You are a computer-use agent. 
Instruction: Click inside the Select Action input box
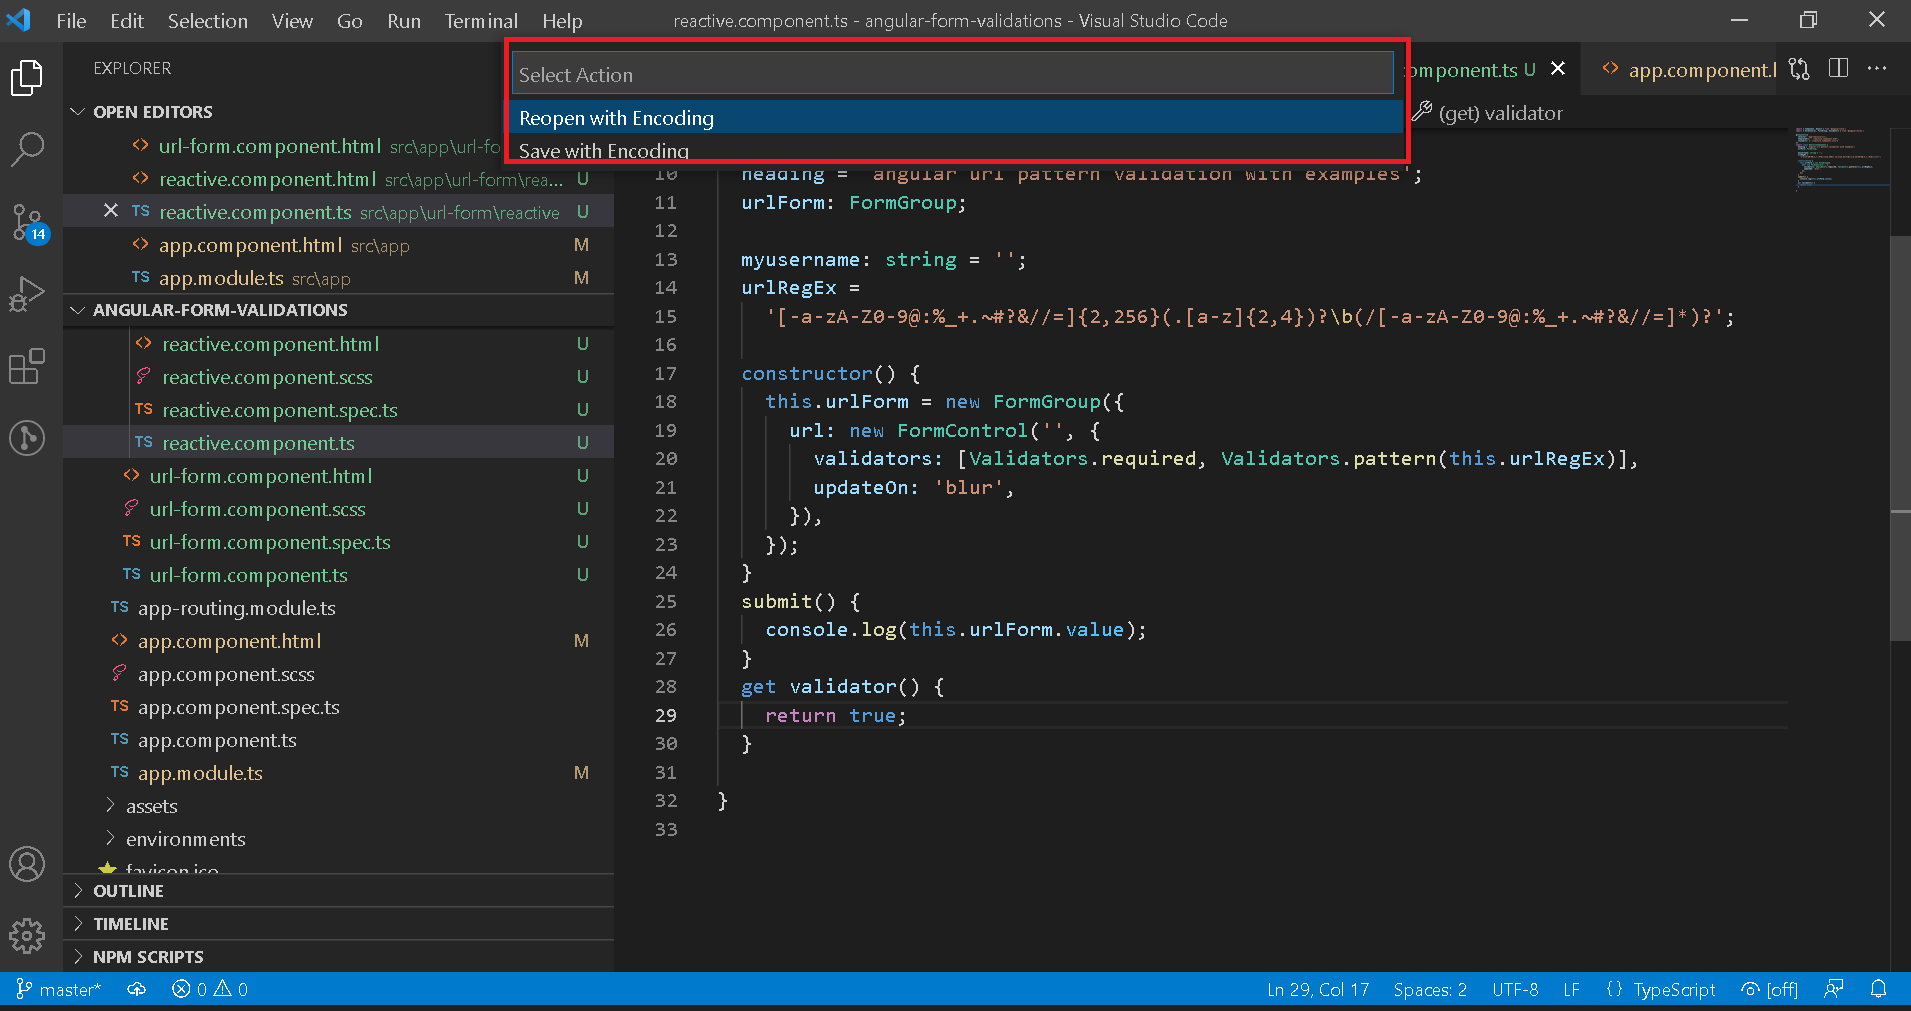pyautogui.click(x=948, y=73)
